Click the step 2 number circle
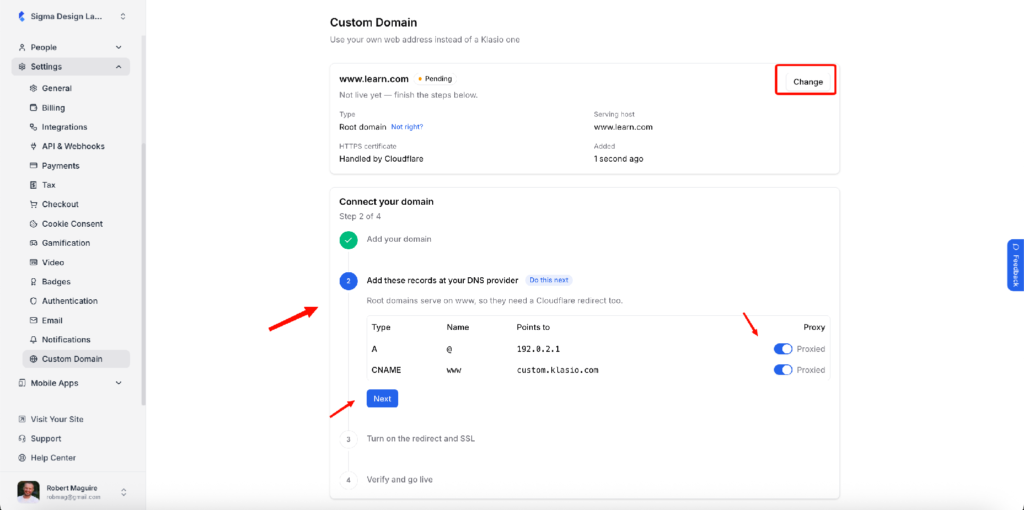Viewport: 1024px width, 510px height. 348,281
